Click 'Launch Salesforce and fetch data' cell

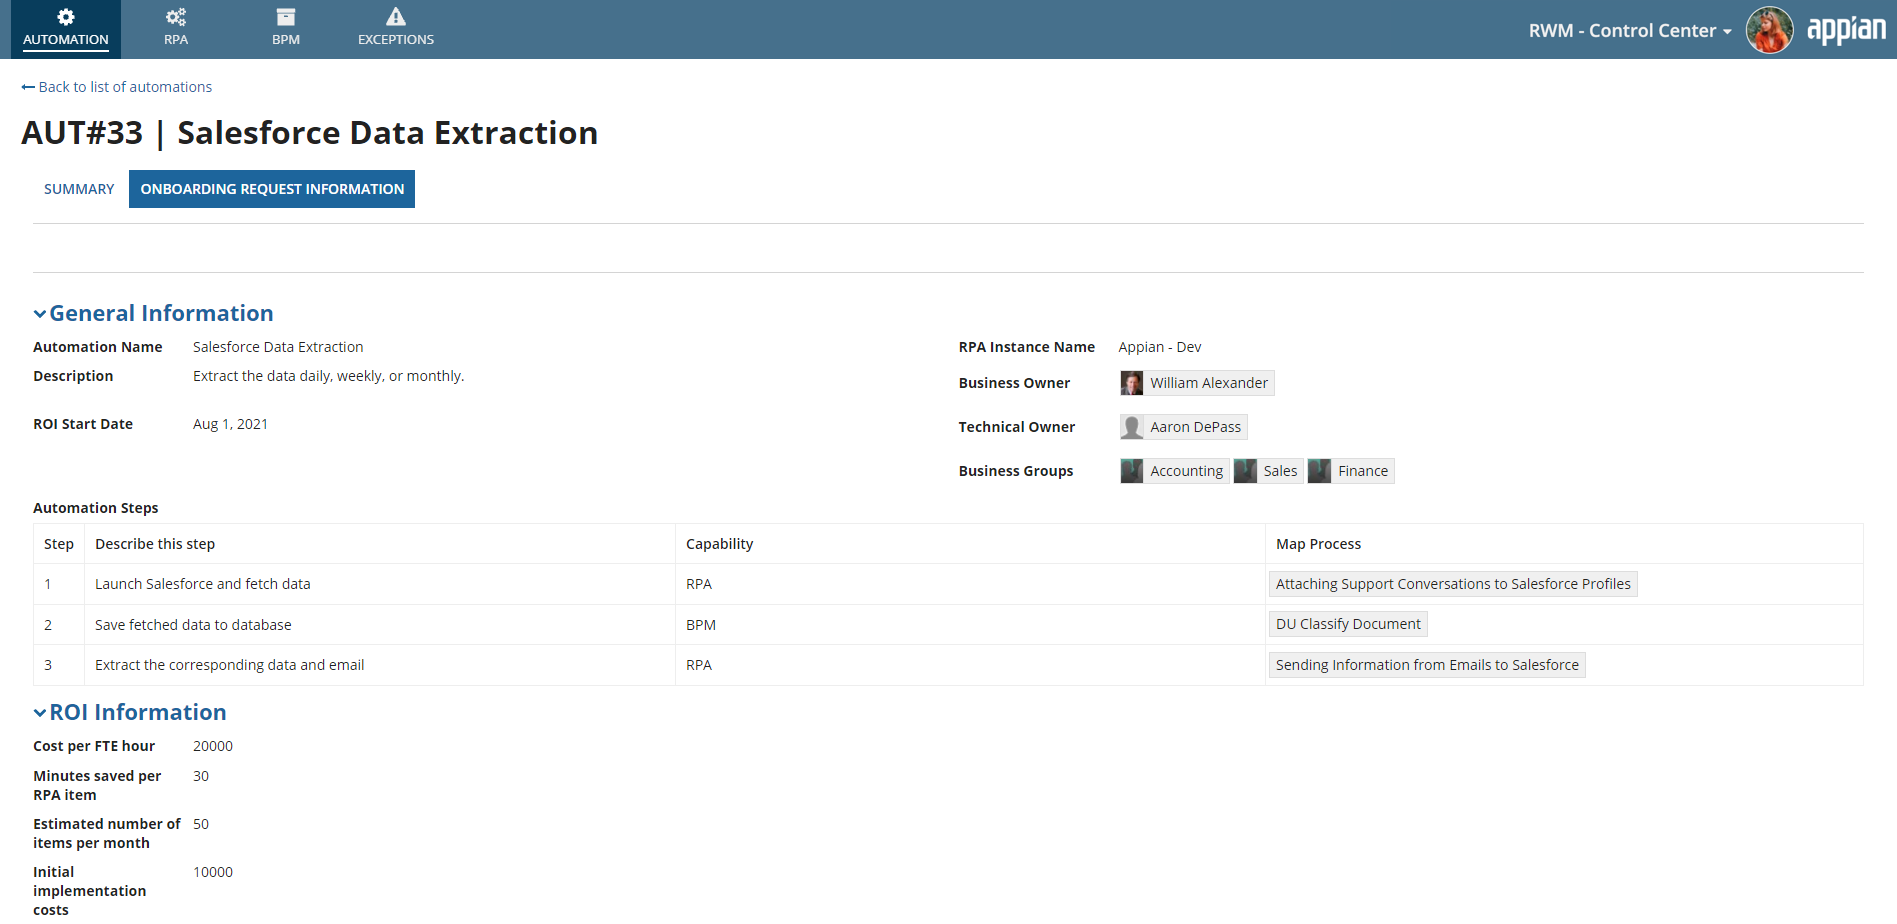pyautogui.click(x=380, y=584)
